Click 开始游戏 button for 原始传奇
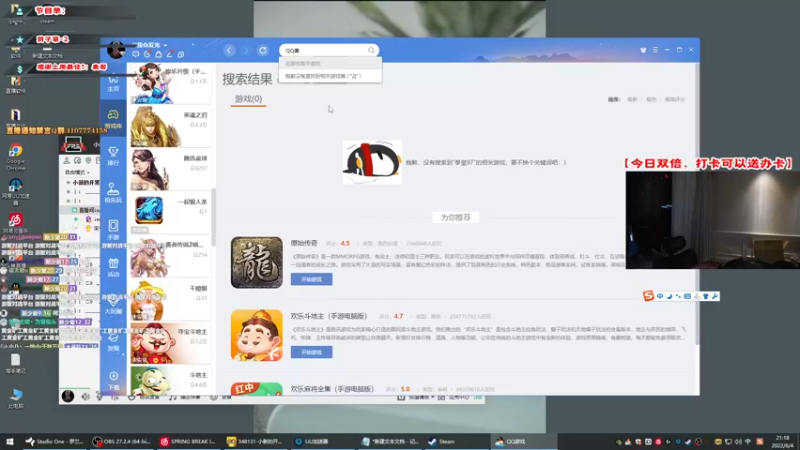The height and width of the screenshot is (450, 800). pyautogui.click(x=311, y=279)
